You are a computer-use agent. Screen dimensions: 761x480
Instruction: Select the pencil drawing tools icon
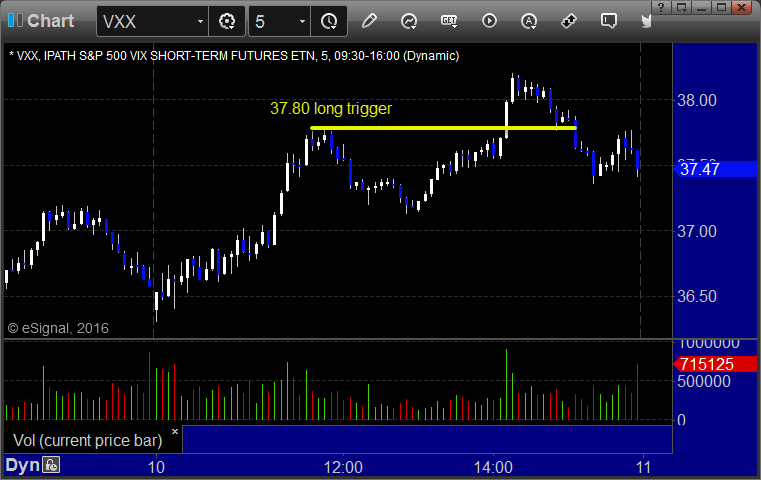click(369, 21)
